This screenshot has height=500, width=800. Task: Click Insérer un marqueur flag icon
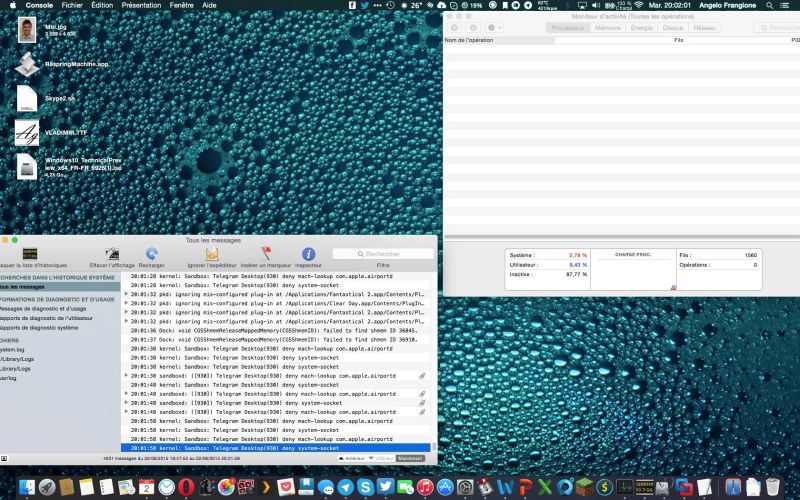266,254
